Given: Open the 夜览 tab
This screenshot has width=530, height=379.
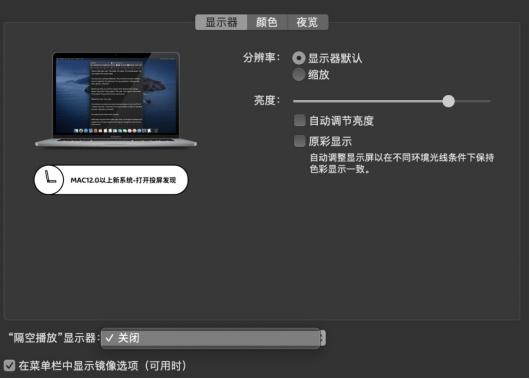Looking at the screenshot, I should 307,22.
